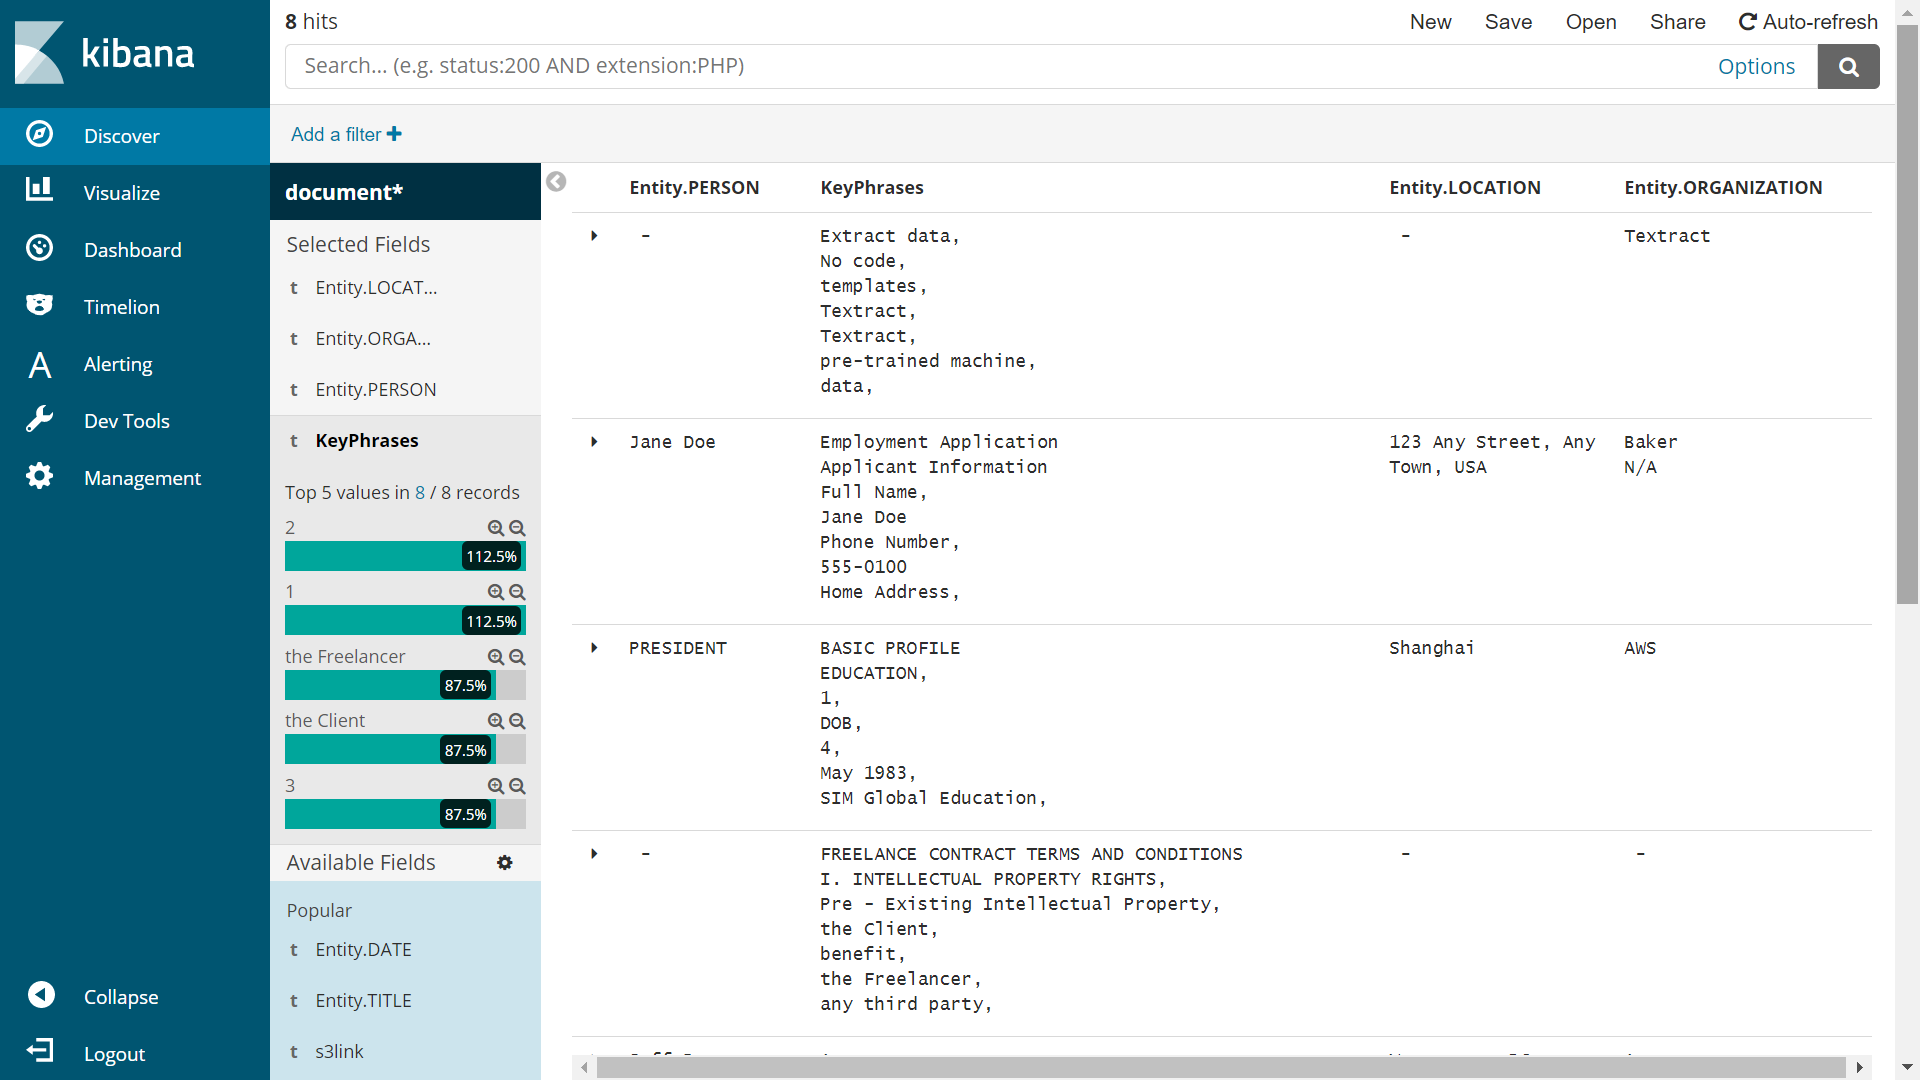Click into the search query field

click(x=1000, y=67)
